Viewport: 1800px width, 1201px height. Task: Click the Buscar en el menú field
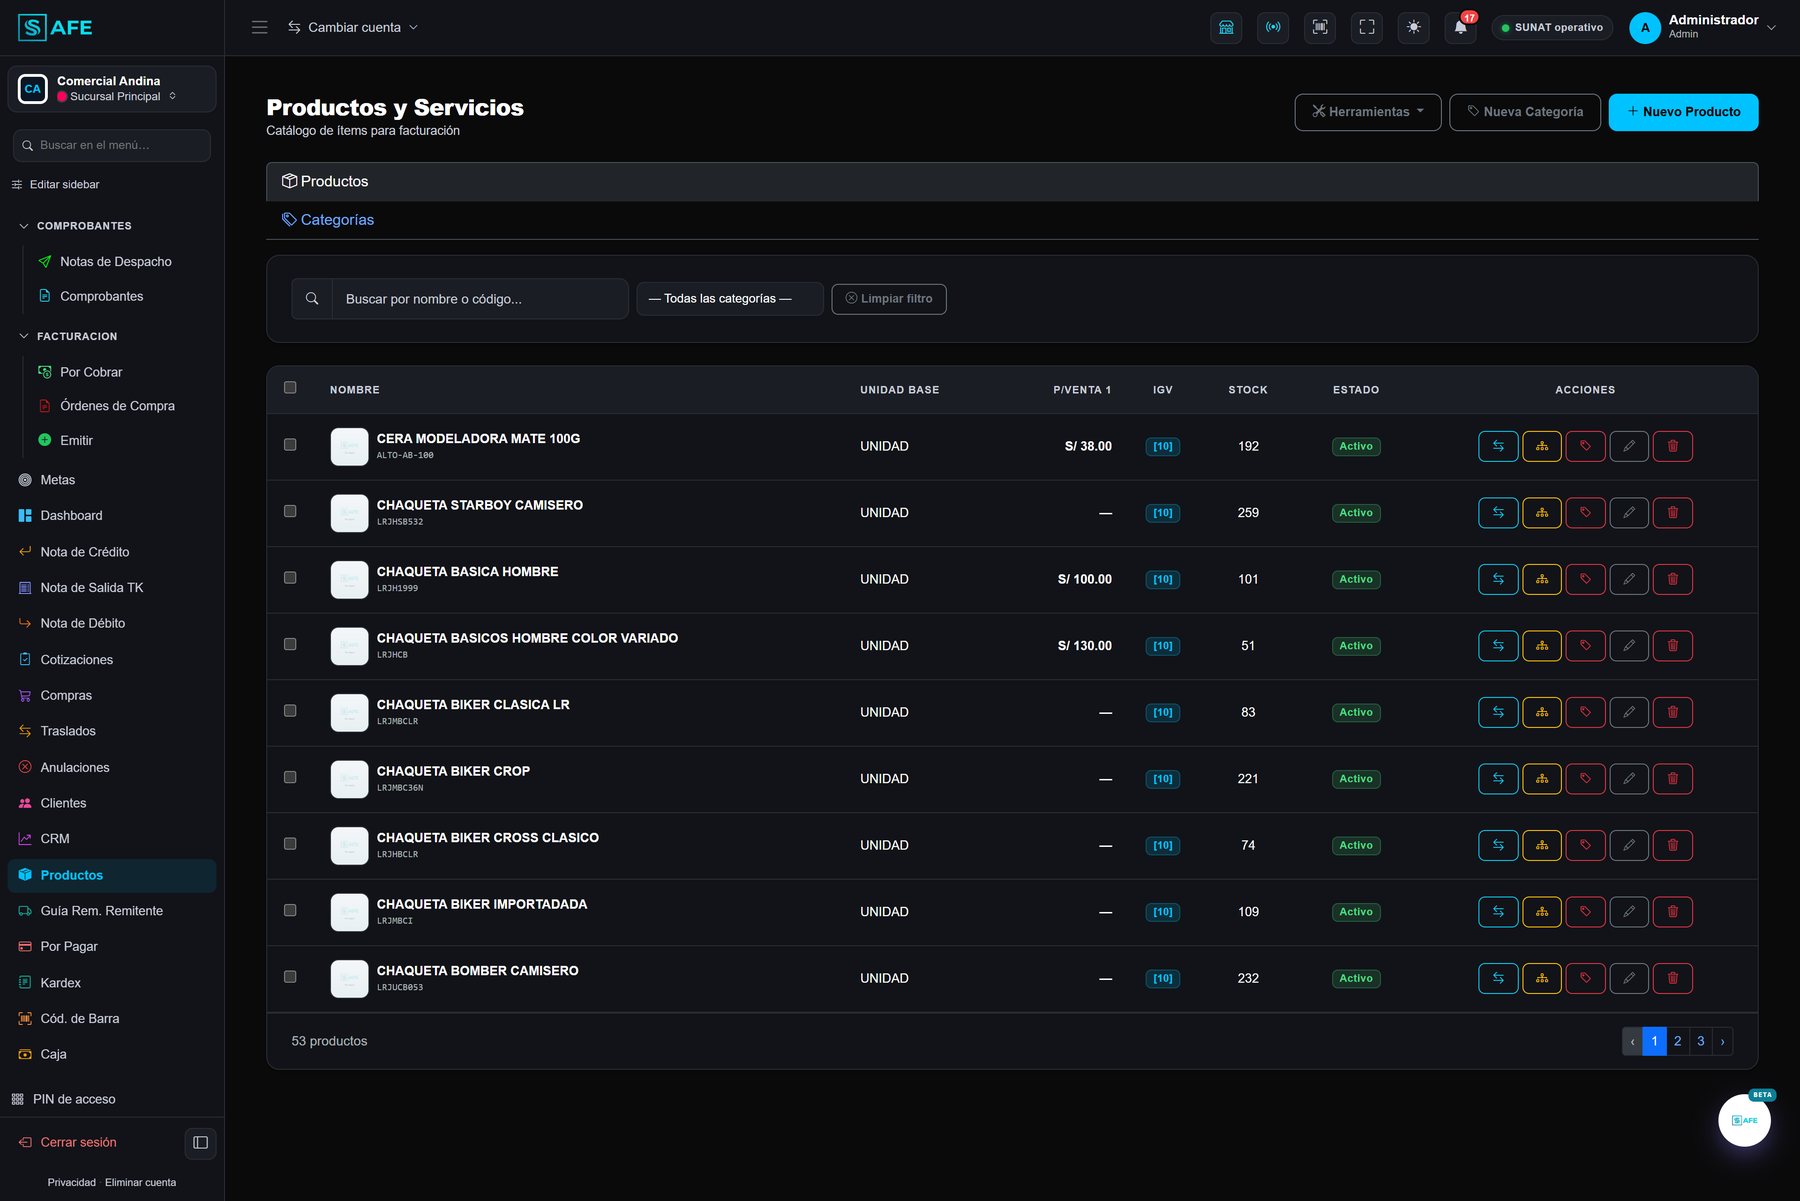[x=112, y=145]
